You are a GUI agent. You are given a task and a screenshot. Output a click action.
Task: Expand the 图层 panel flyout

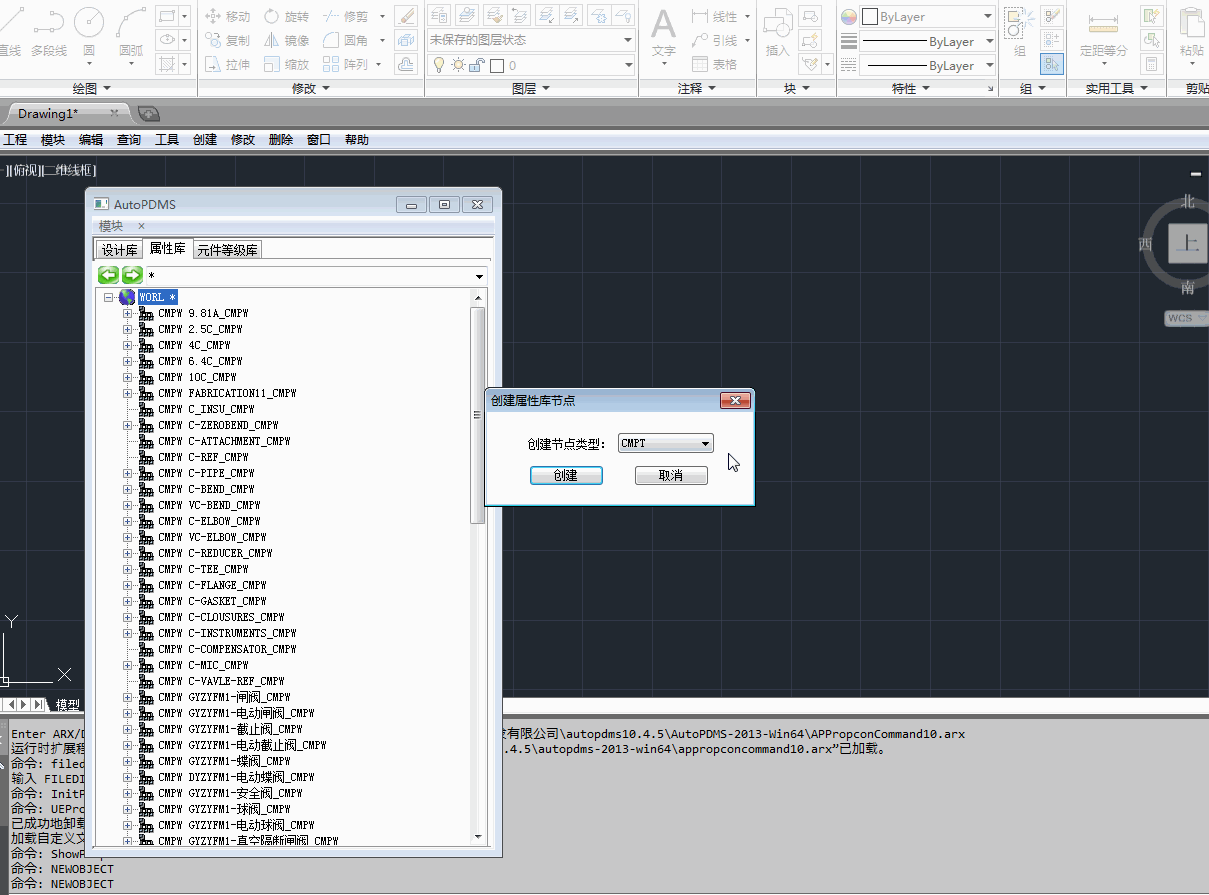pyautogui.click(x=531, y=88)
